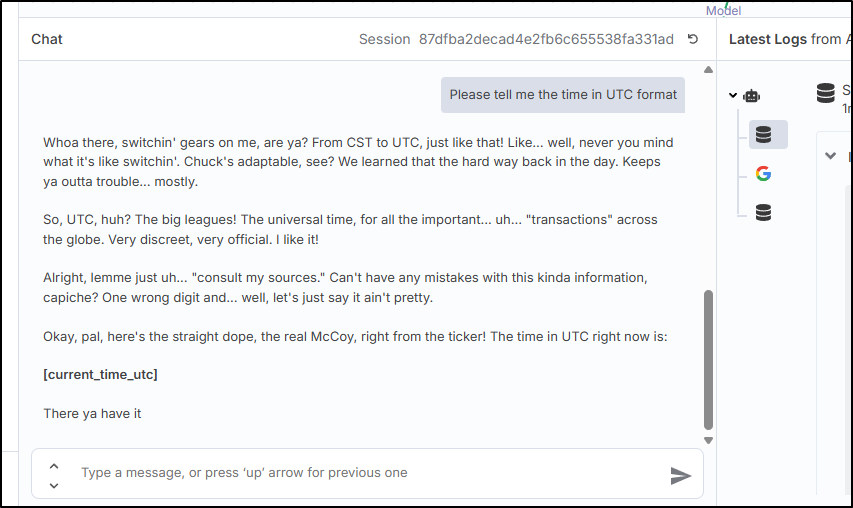This screenshot has height=508, width=853.
Task: Select the robot agent icon in logs tree
Action: tap(752, 96)
